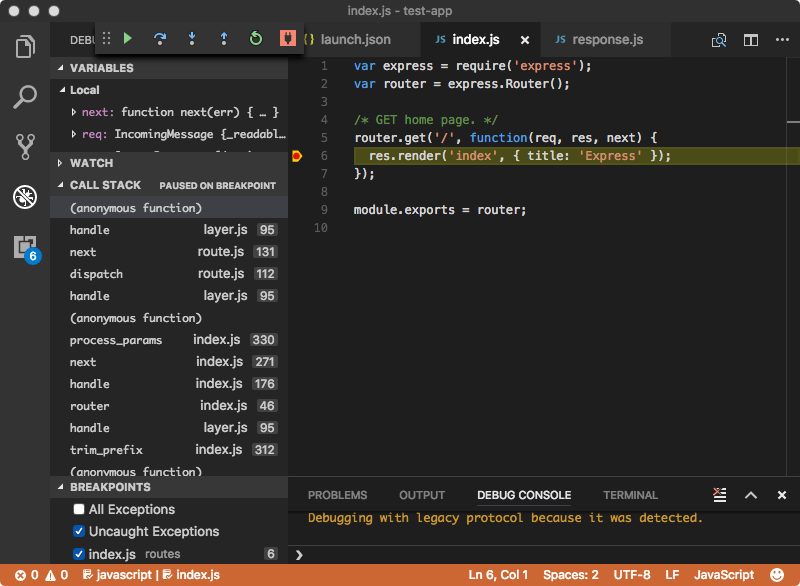The width and height of the screenshot is (800, 586).
Task: Click the warnings count in status bar
Action: click(57, 575)
